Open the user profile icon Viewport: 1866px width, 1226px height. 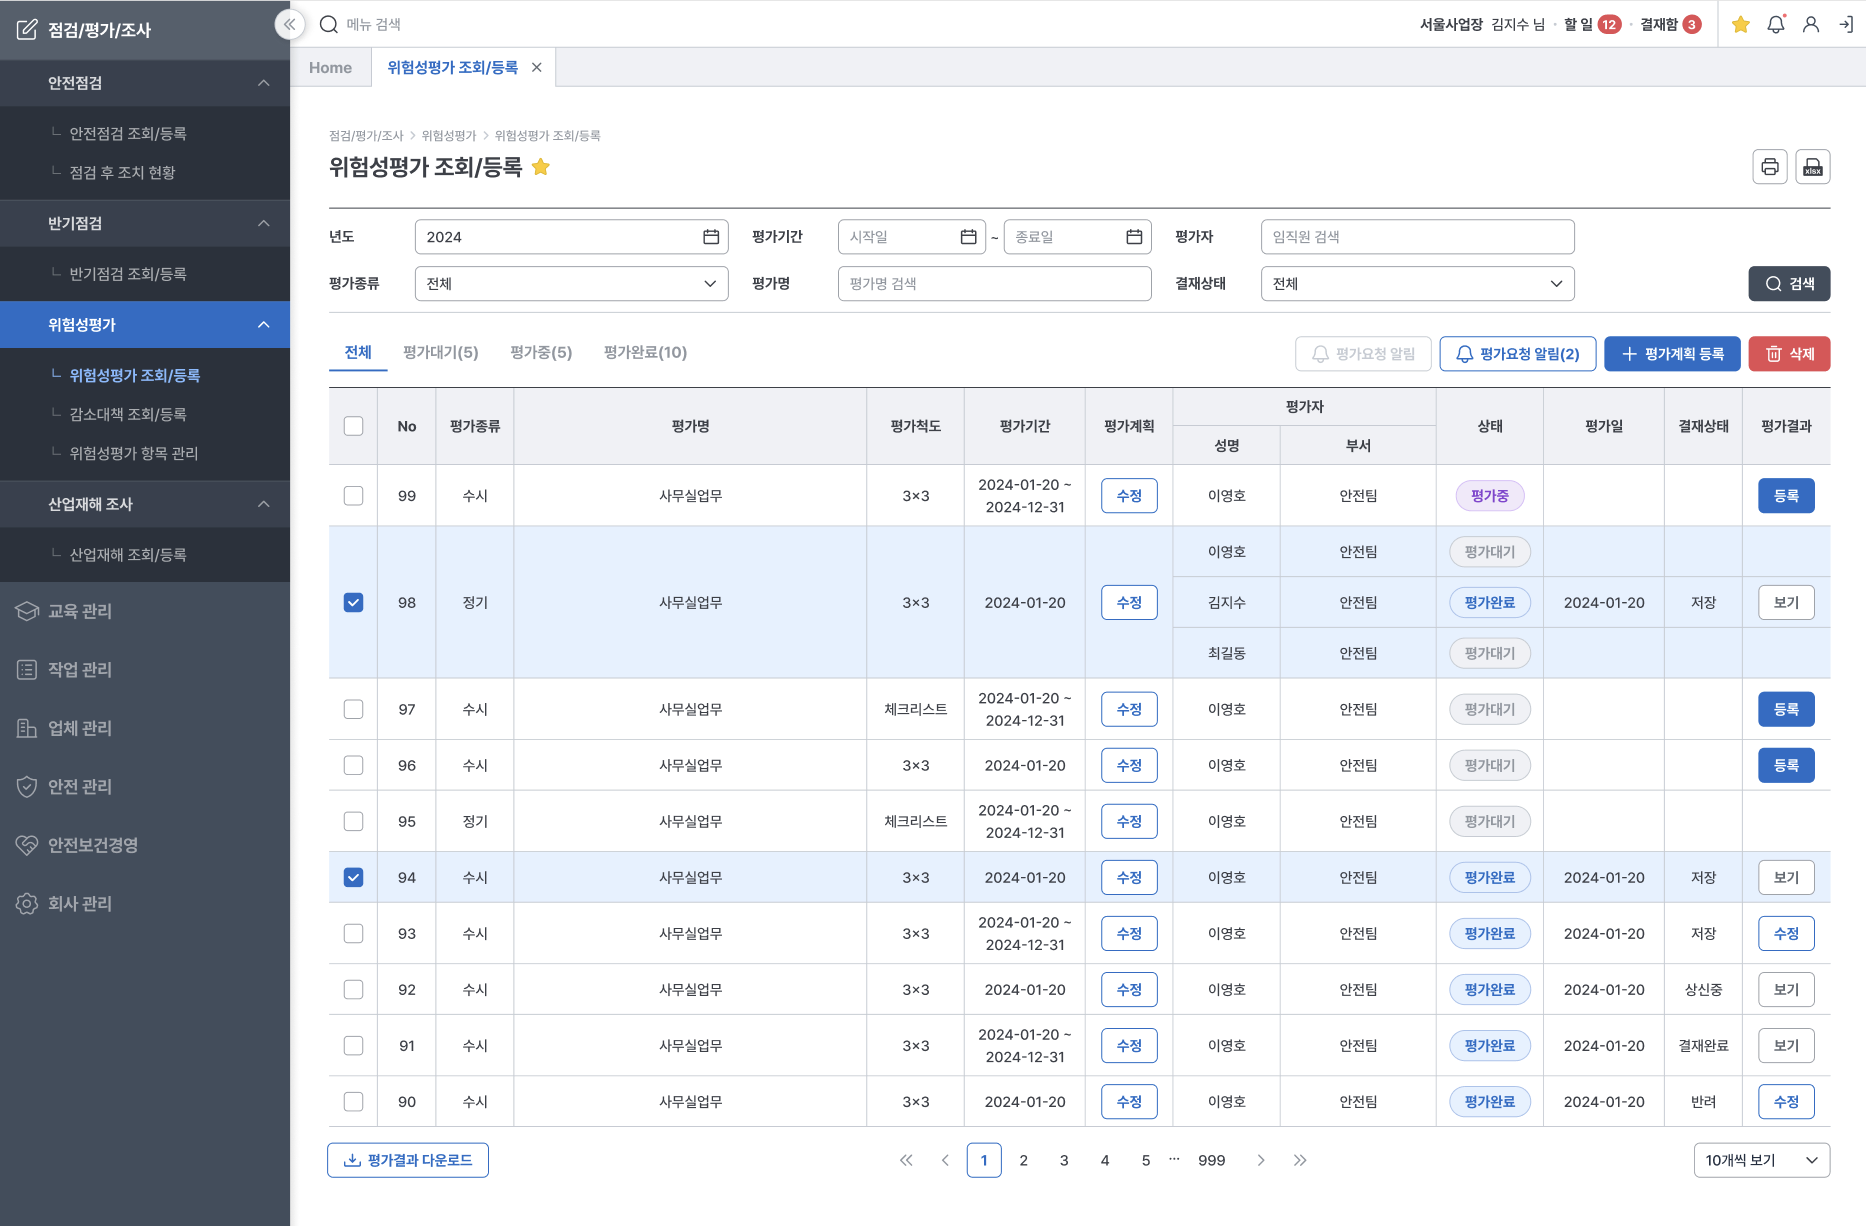coord(1810,25)
